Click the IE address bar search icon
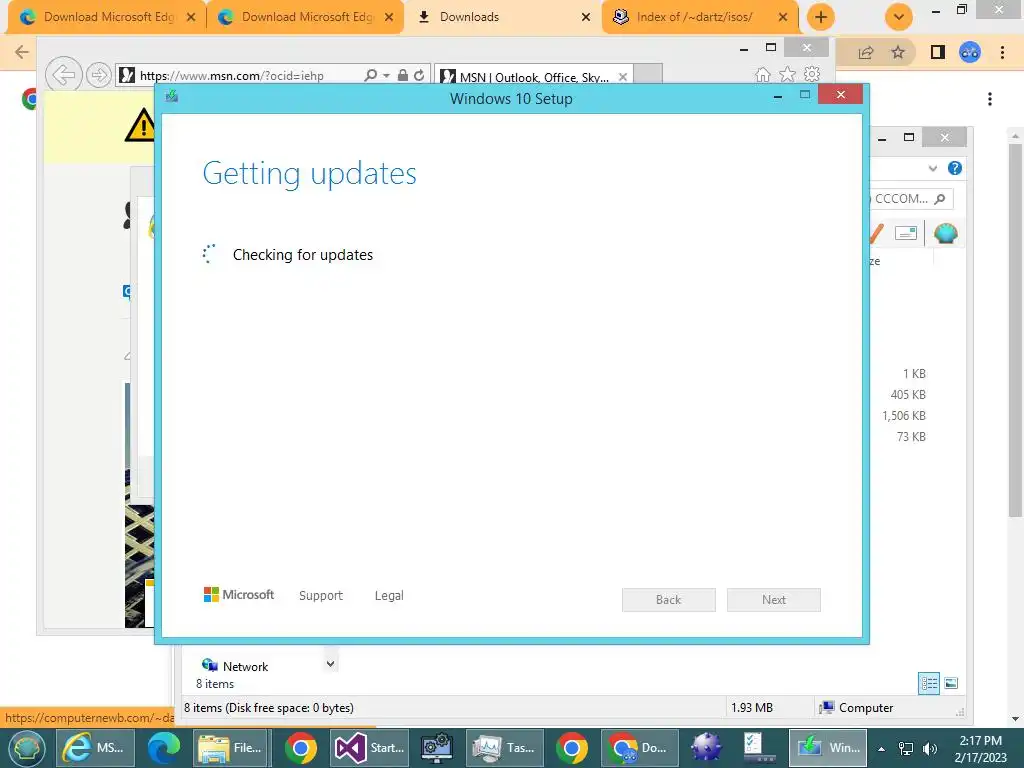The height and width of the screenshot is (768, 1024). coord(370,75)
